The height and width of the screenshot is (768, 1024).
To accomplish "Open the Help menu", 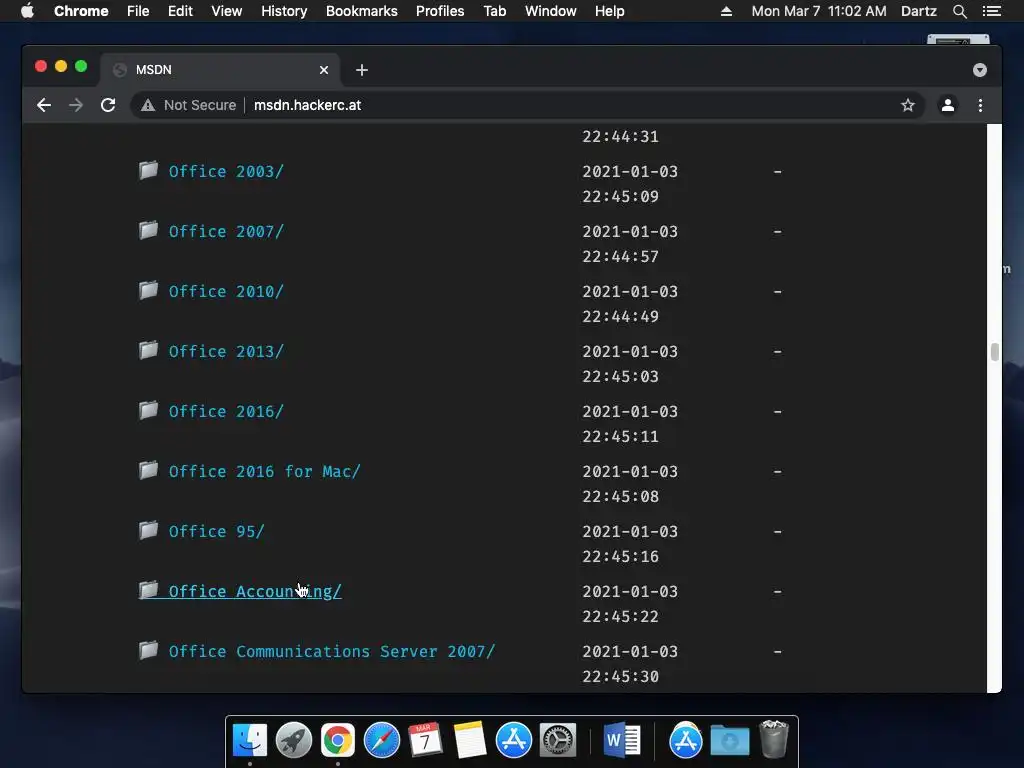I will (x=609, y=11).
